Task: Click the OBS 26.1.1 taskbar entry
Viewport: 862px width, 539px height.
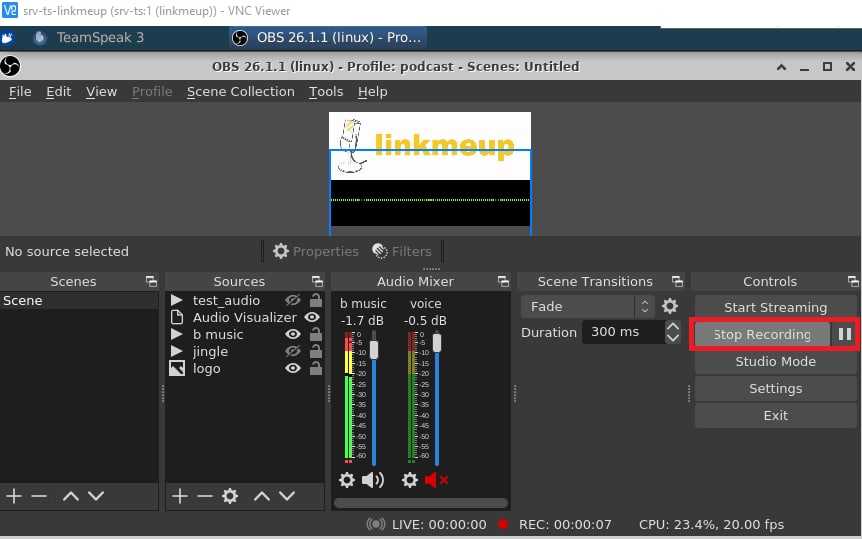Action: click(x=328, y=37)
